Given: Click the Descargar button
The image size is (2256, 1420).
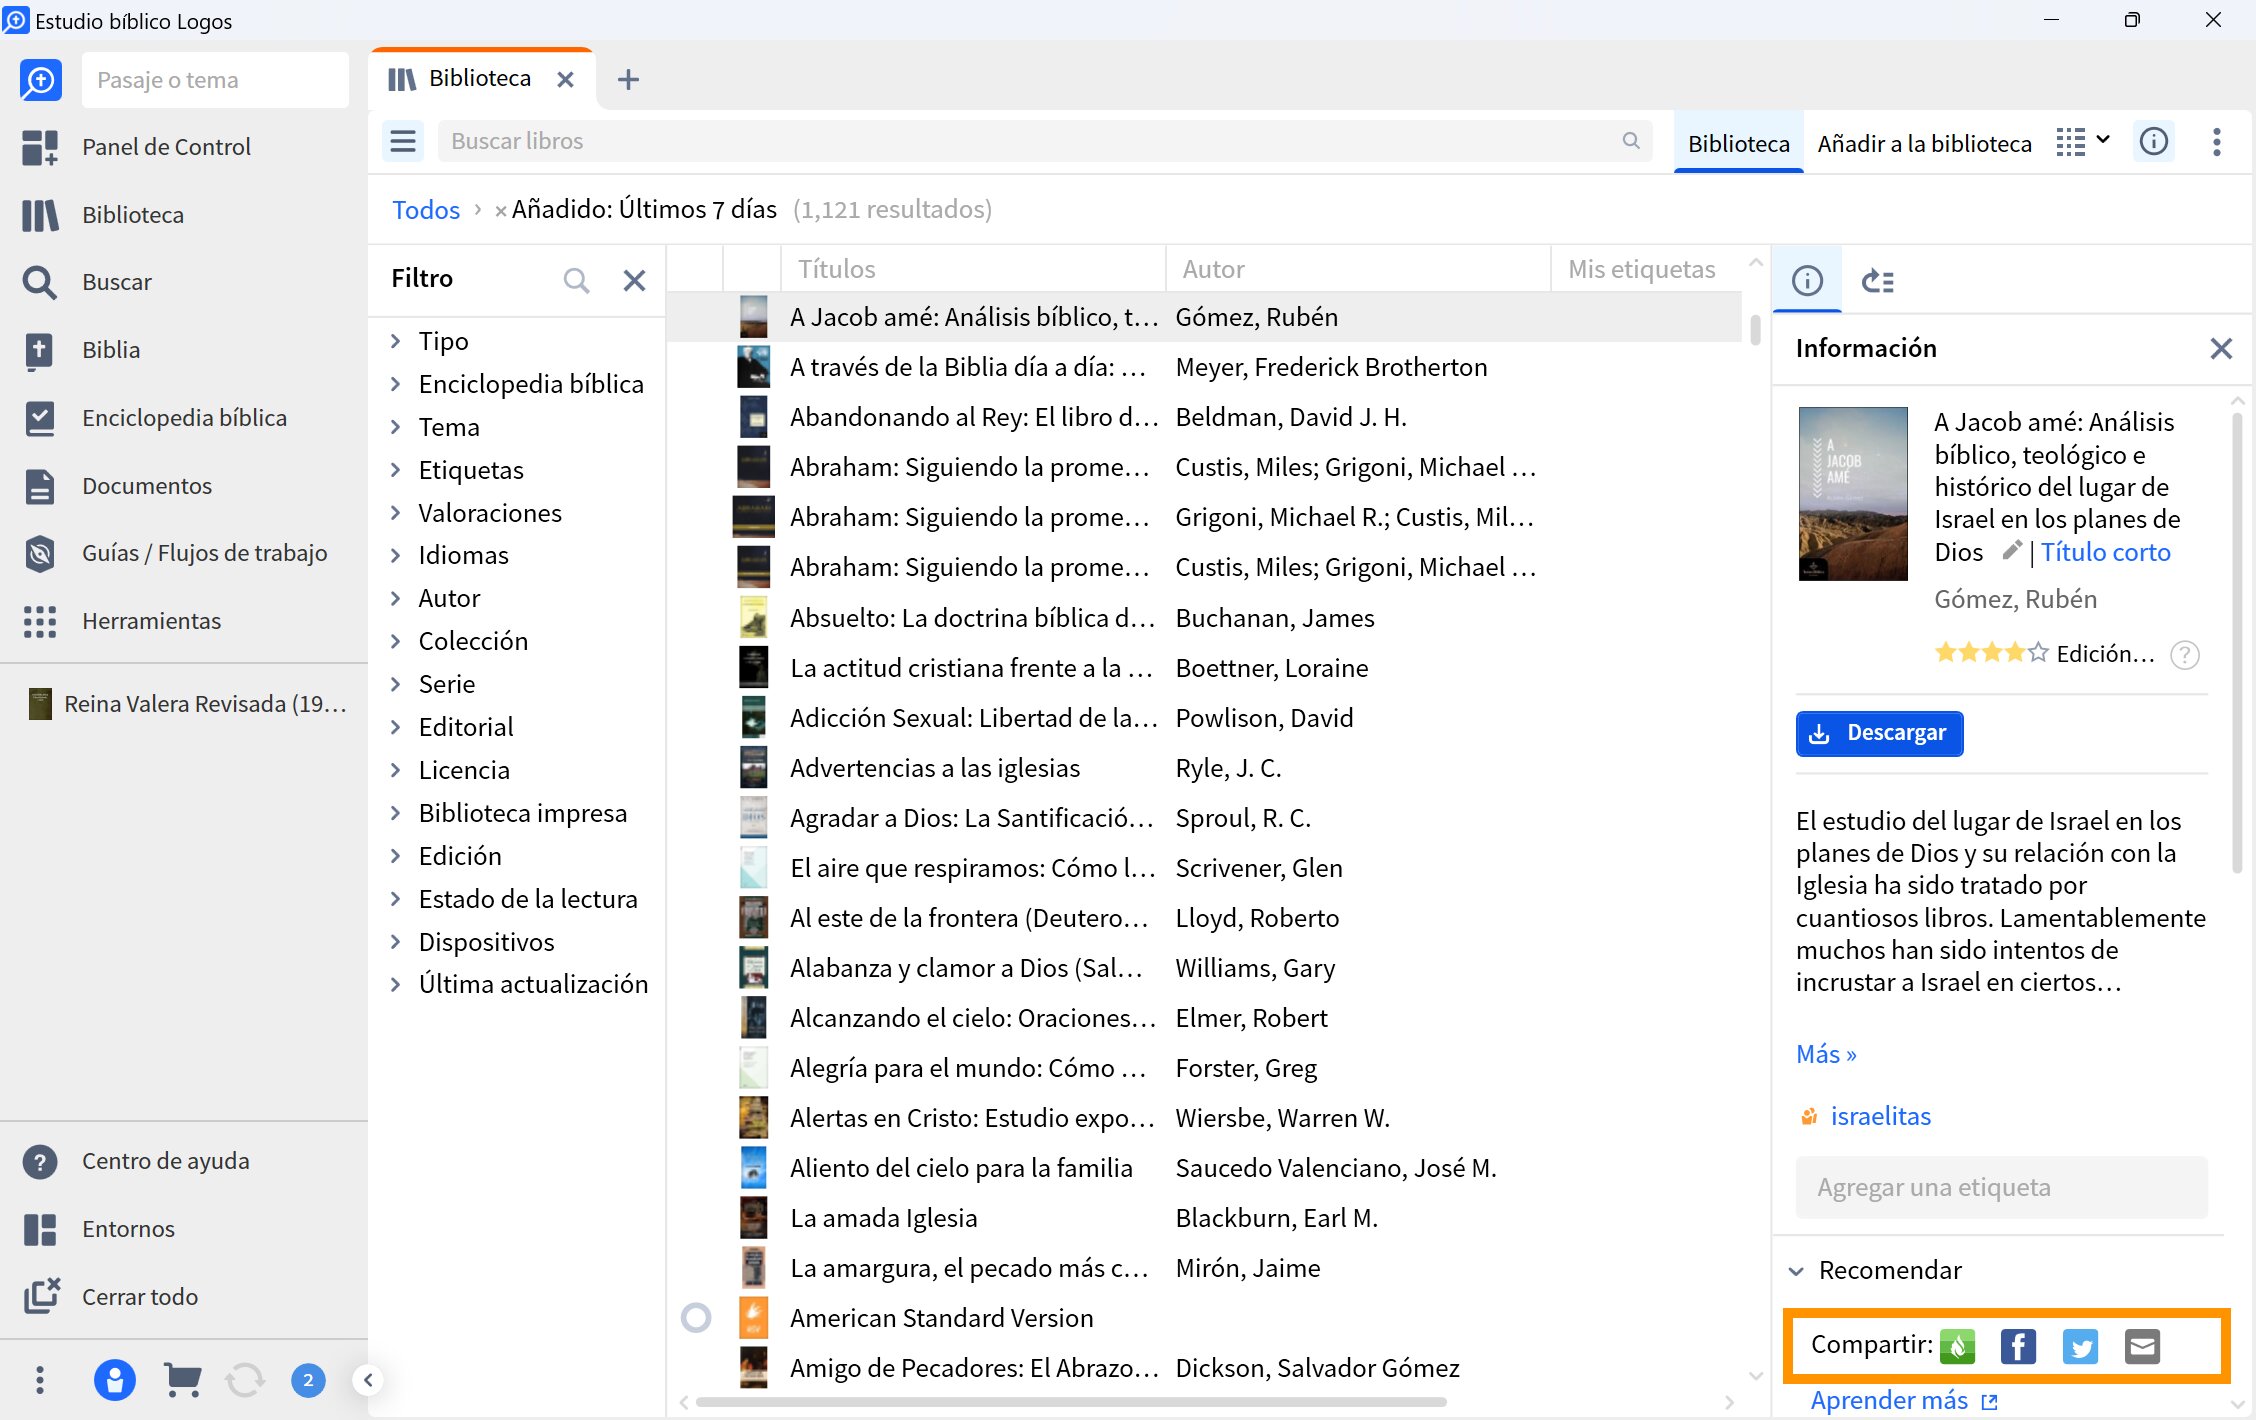Looking at the screenshot, I should click(1879, 733).
